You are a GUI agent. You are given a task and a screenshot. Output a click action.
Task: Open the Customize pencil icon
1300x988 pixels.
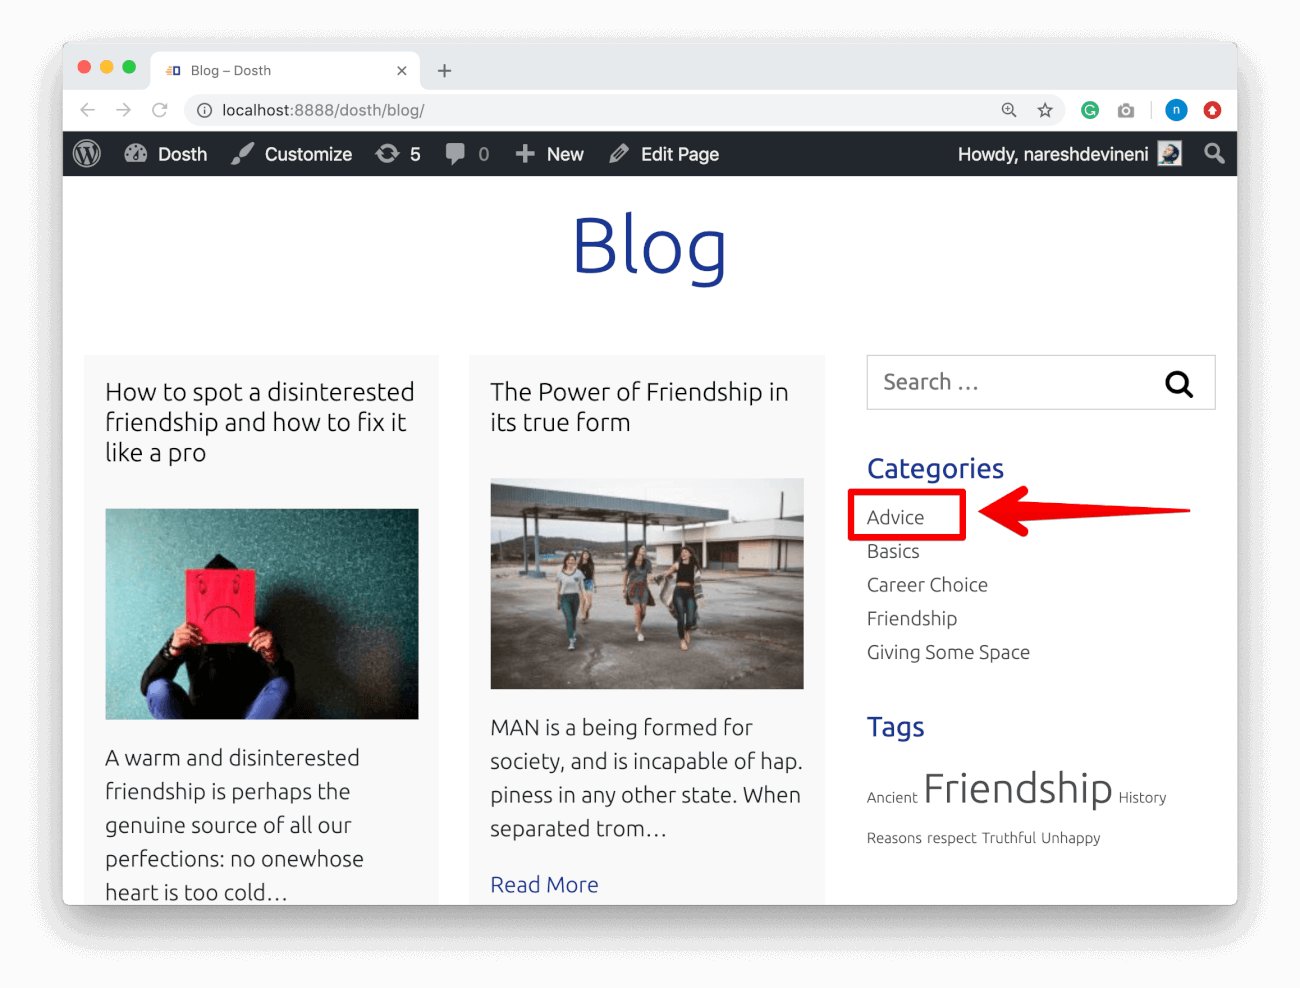tap(241, 153)
